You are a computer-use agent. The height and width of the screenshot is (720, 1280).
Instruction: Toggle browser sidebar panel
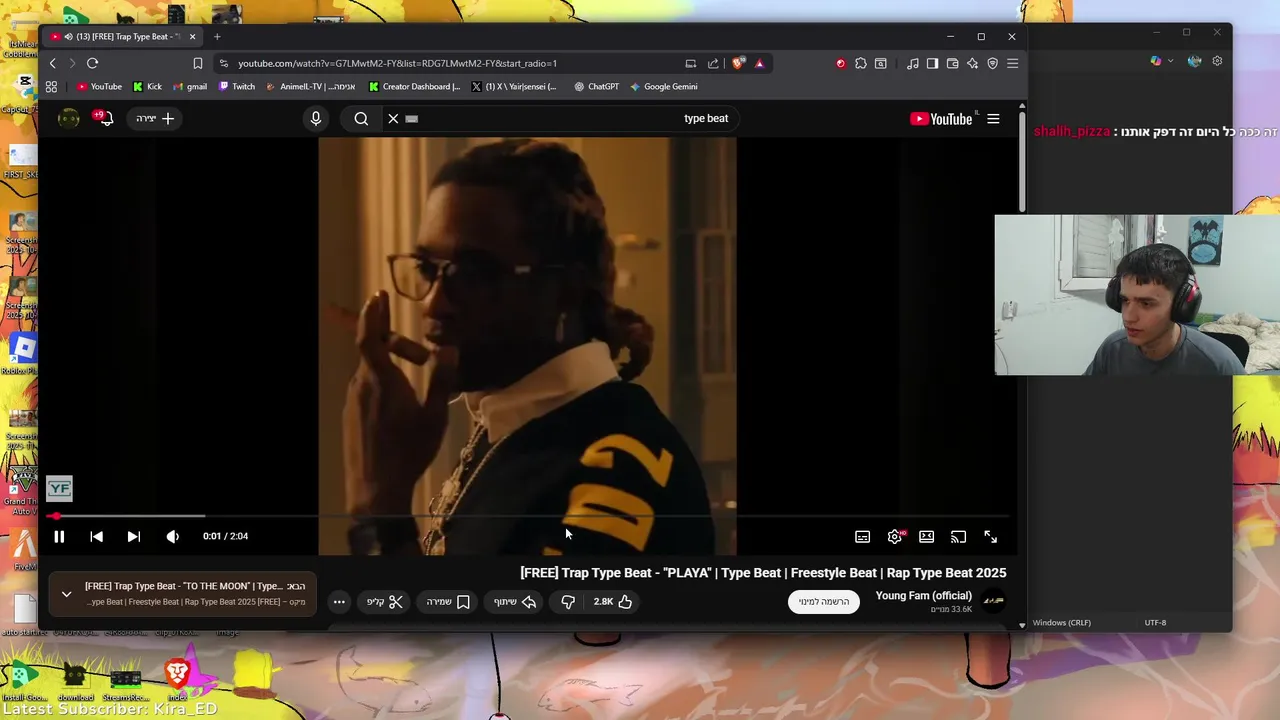click(x=932, y=63)
